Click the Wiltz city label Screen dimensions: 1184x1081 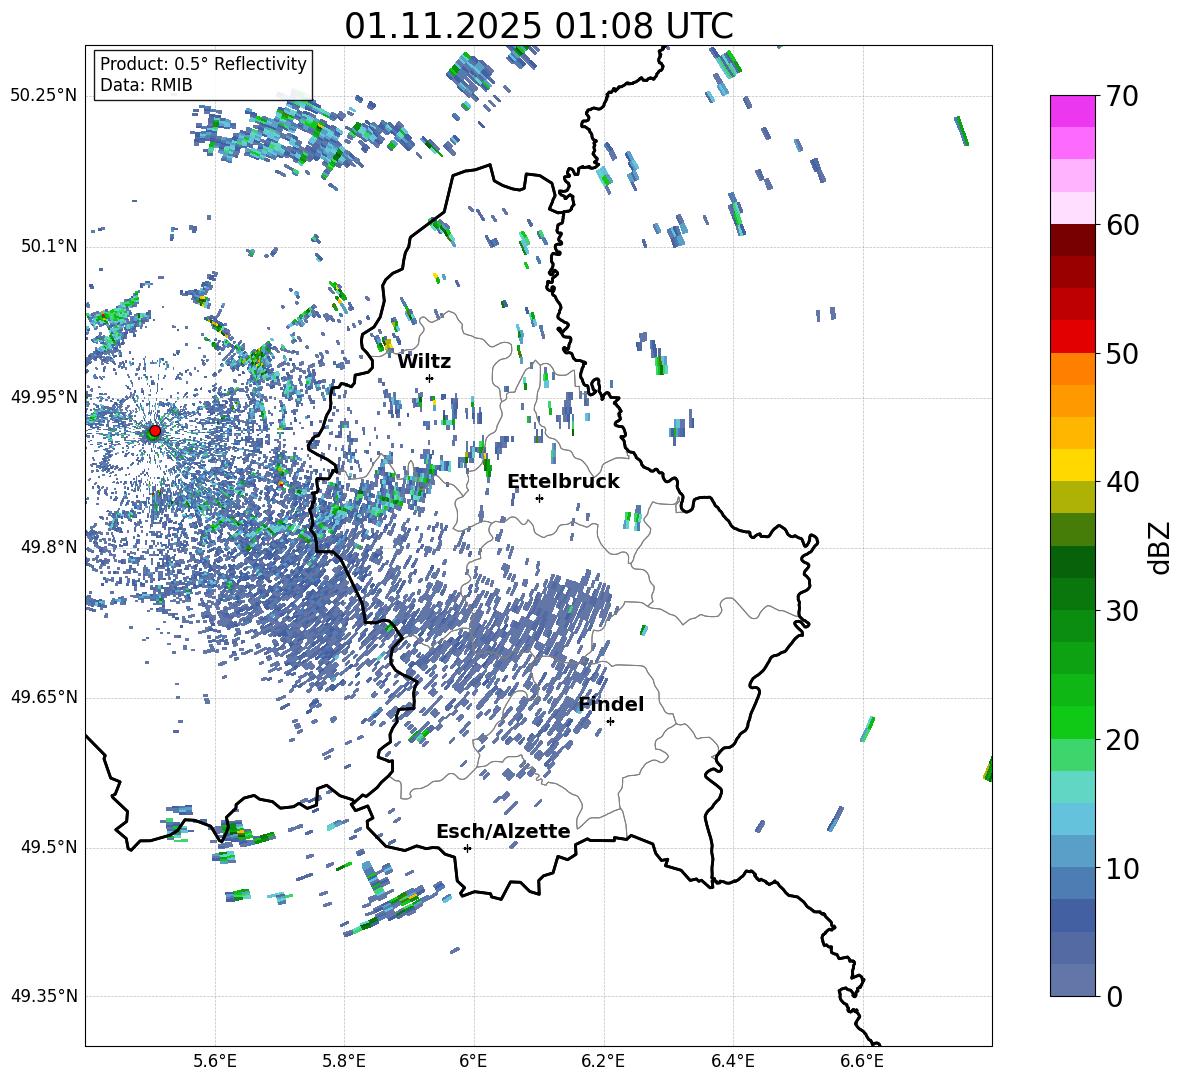[424, 362]
